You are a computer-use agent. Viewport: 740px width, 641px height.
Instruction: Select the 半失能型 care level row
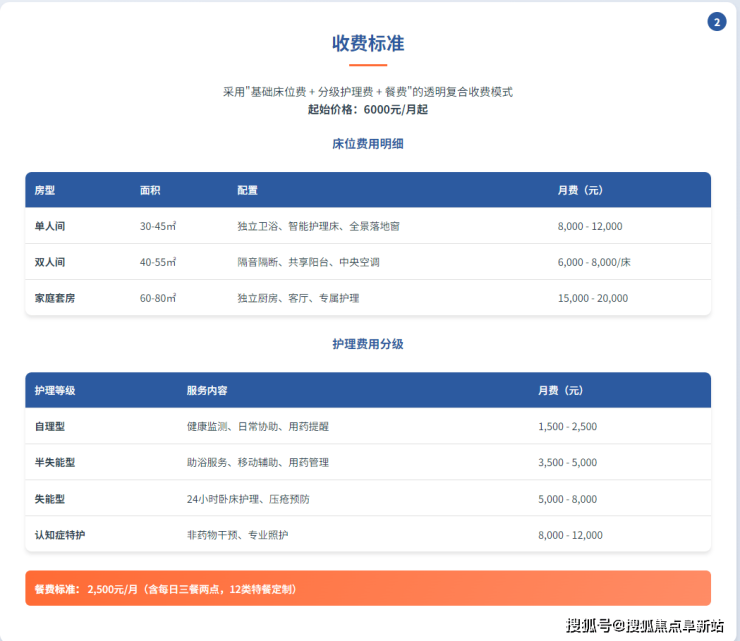[x=55, y=462]
